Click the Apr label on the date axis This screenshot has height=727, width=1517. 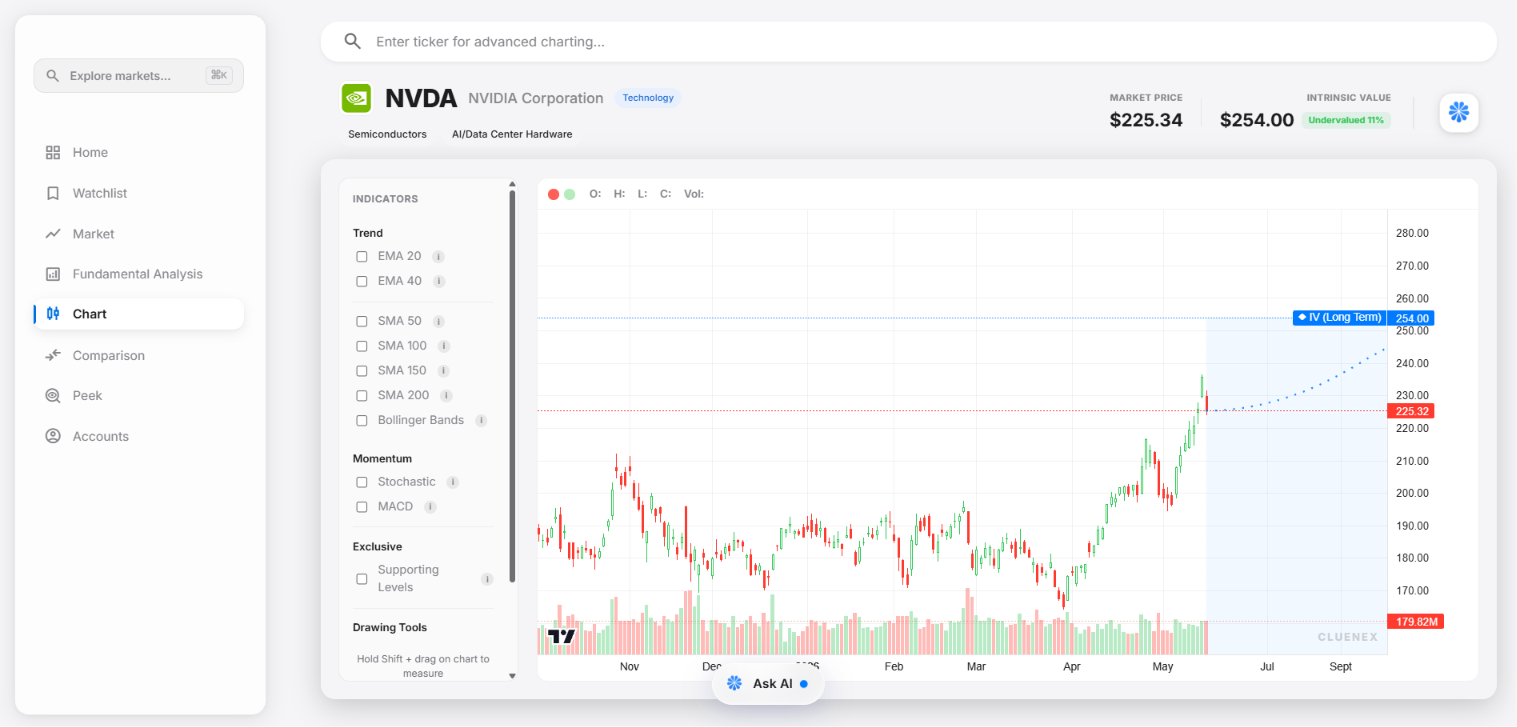tap(1072, 667)
